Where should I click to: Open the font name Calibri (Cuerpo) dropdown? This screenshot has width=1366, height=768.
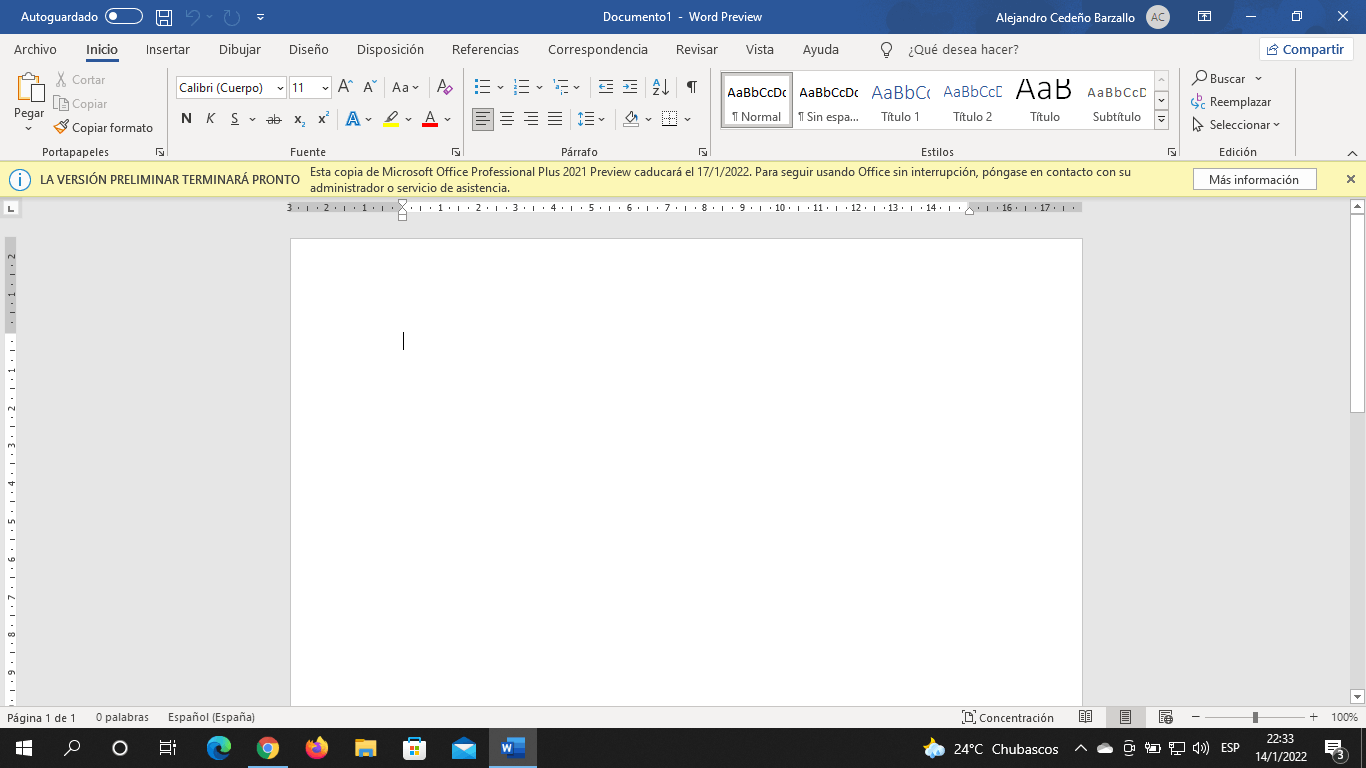[x=280, y=88]
